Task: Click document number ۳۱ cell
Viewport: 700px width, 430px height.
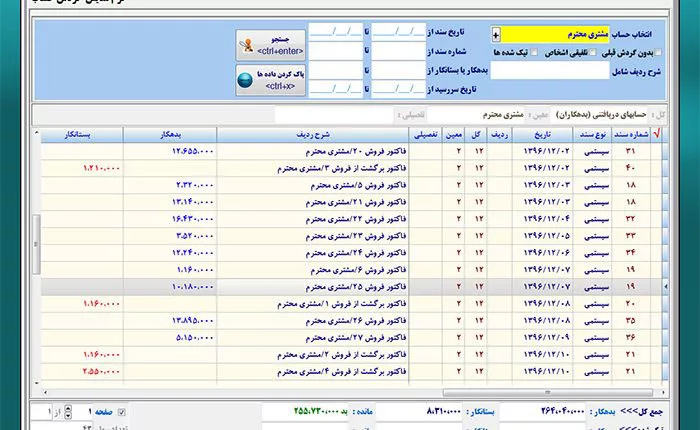Action: pos(630,151)
